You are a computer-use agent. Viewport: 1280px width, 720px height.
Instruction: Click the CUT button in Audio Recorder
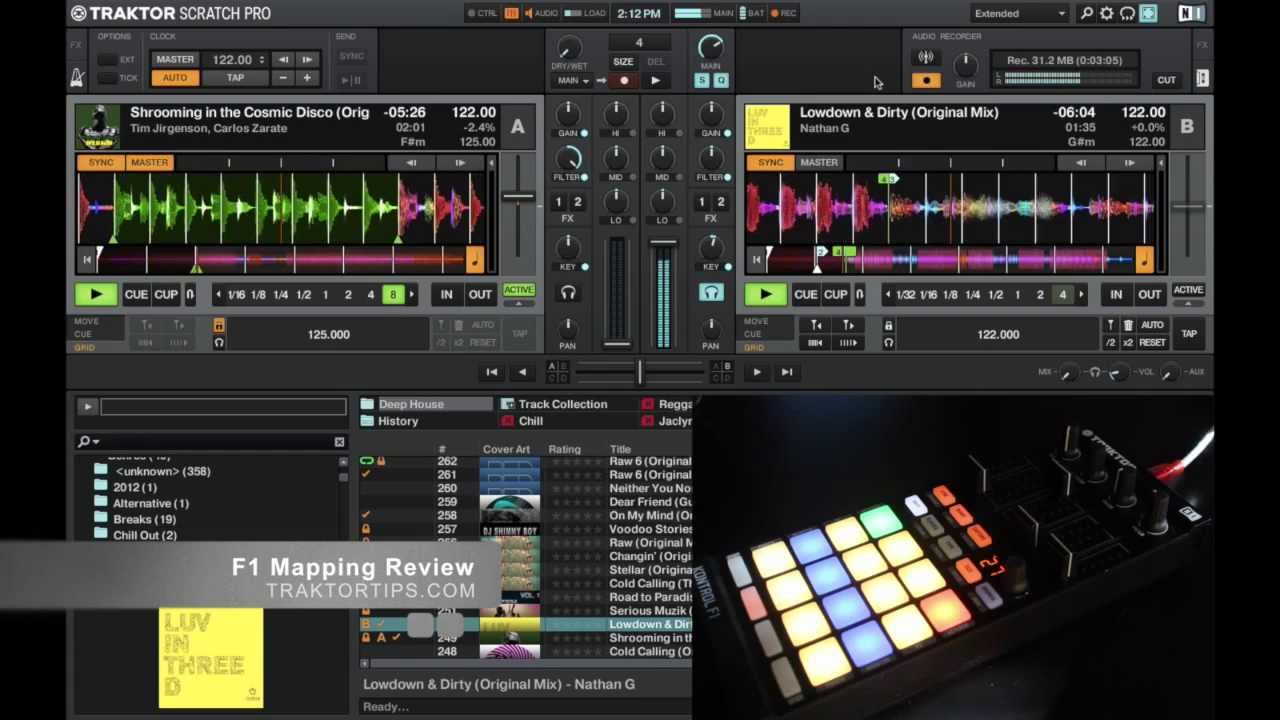[1166, 80]
